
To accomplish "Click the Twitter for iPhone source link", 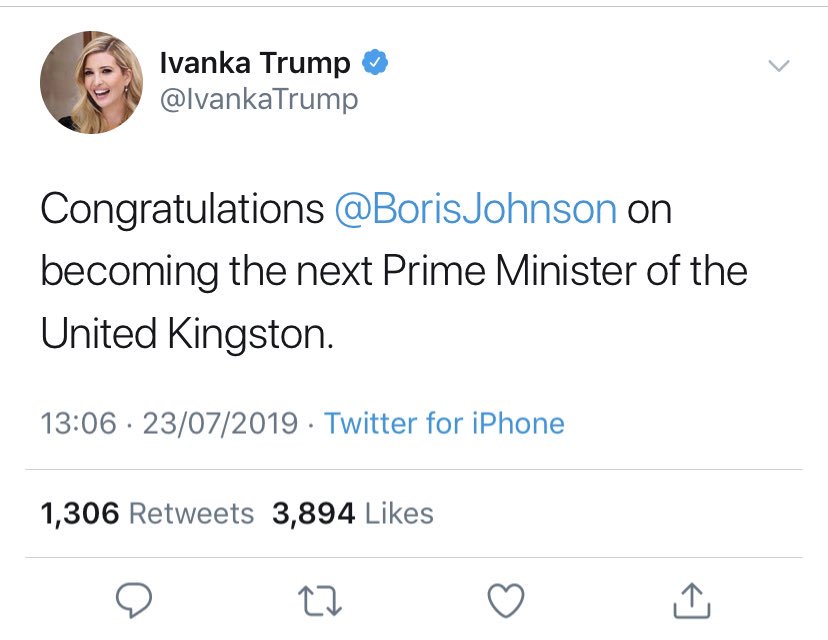I will coord(444,423).
